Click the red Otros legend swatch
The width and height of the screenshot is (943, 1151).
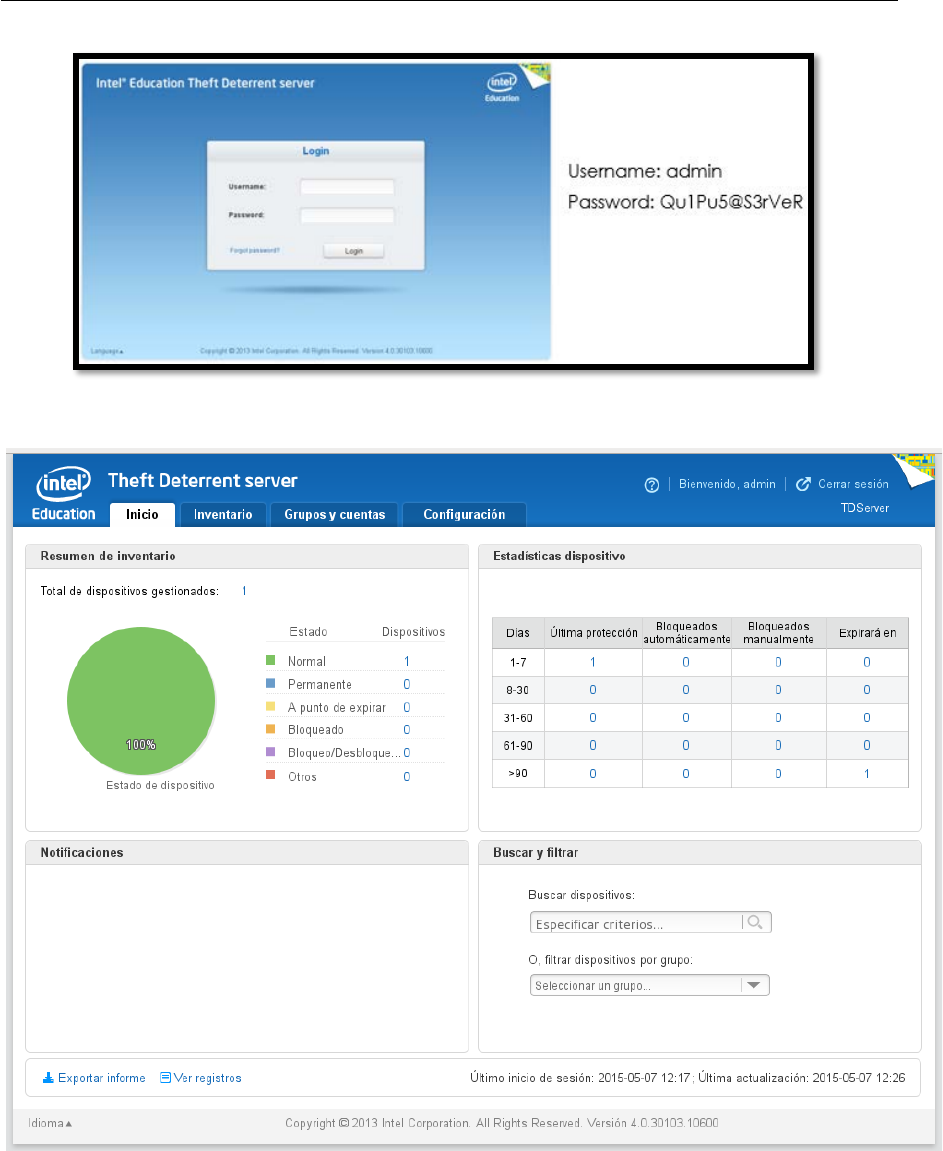(270, 775)
